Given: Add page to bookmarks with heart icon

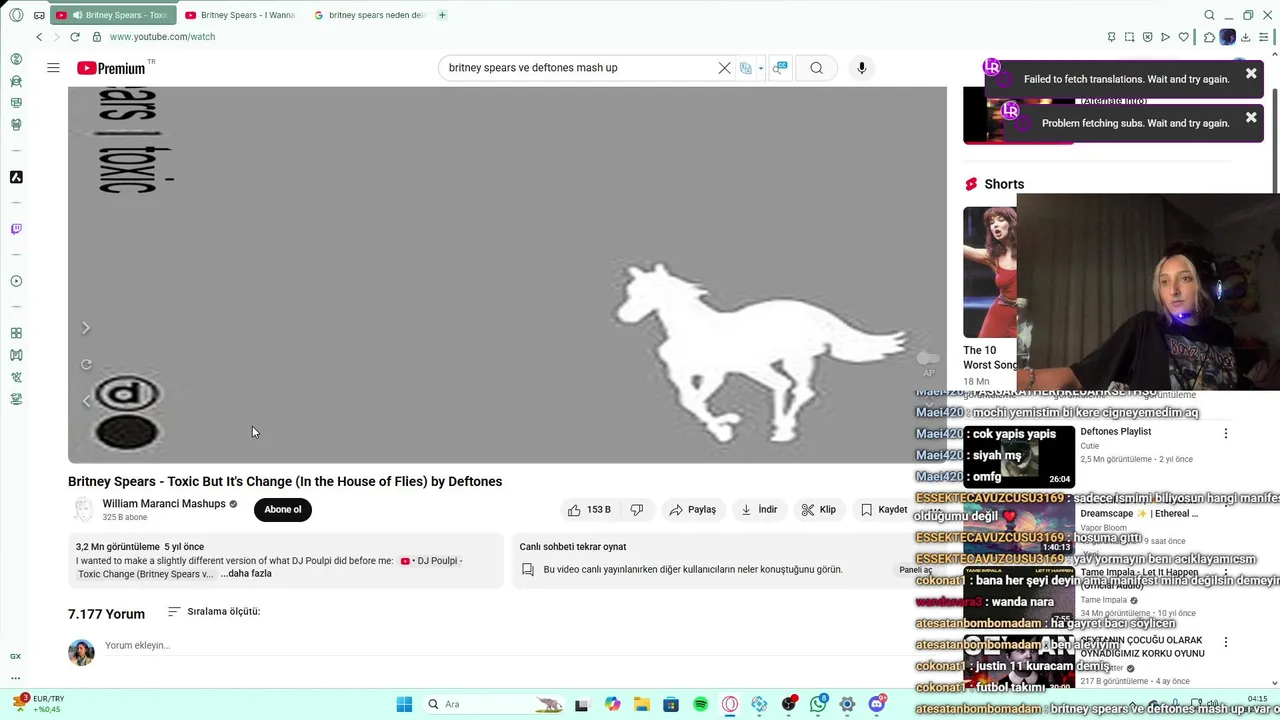Looking at the screenshot, I should (x=1183, y=37).
